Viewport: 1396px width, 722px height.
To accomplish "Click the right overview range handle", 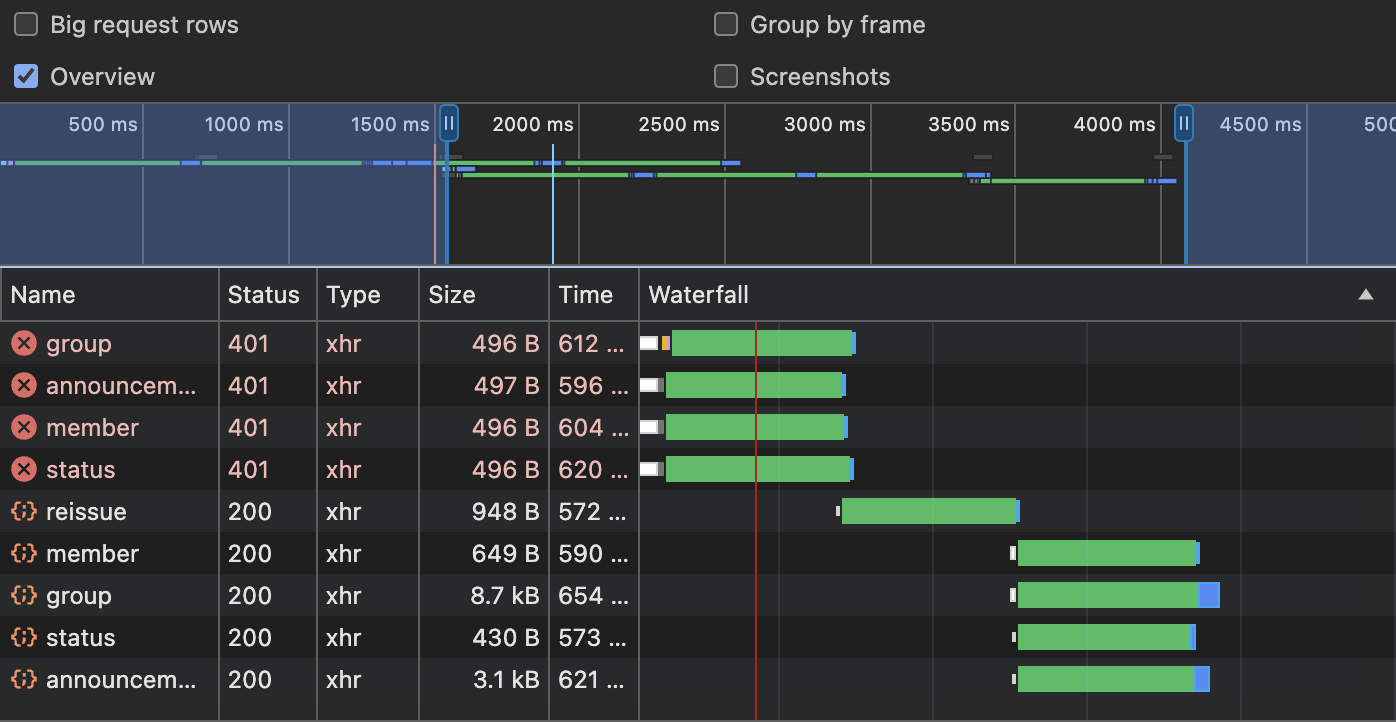I will tap(1184, 124).
